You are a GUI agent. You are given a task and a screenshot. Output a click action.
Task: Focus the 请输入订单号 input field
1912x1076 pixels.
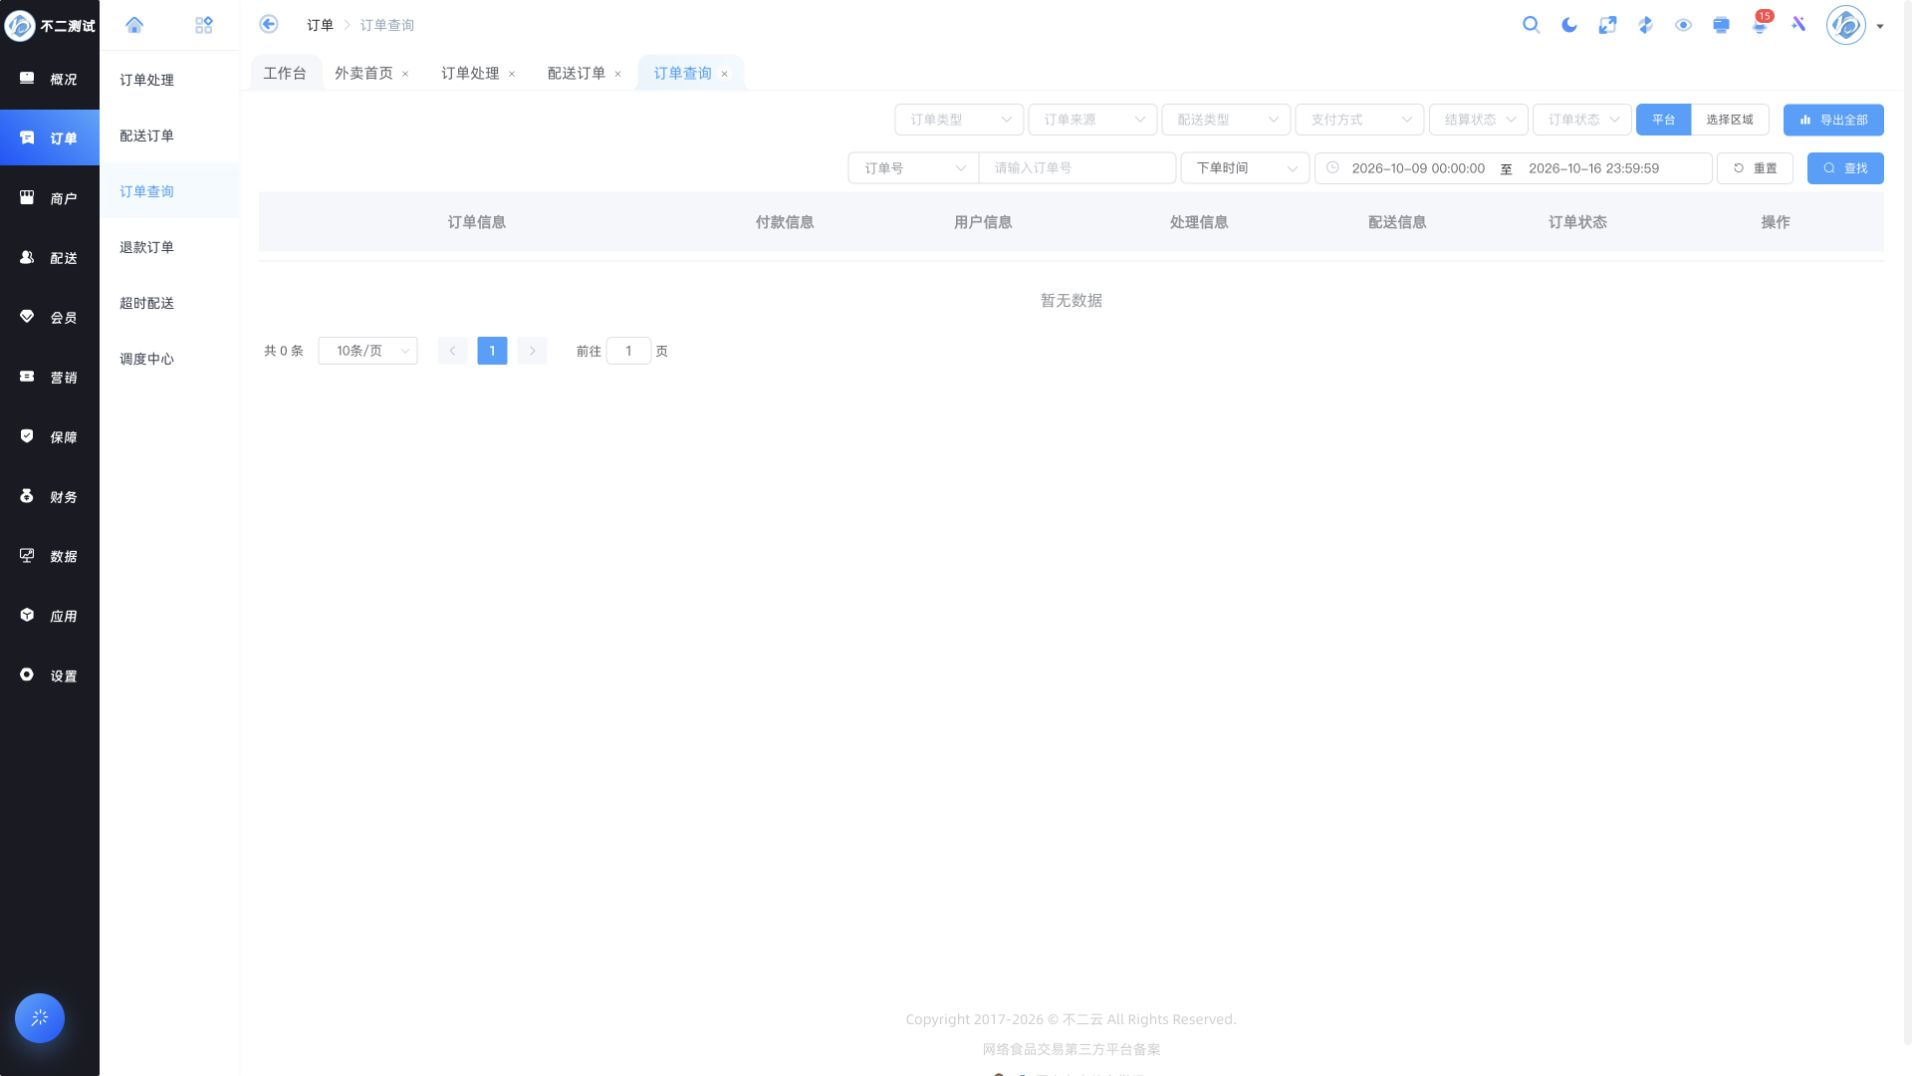click(x=1077, y=168)
